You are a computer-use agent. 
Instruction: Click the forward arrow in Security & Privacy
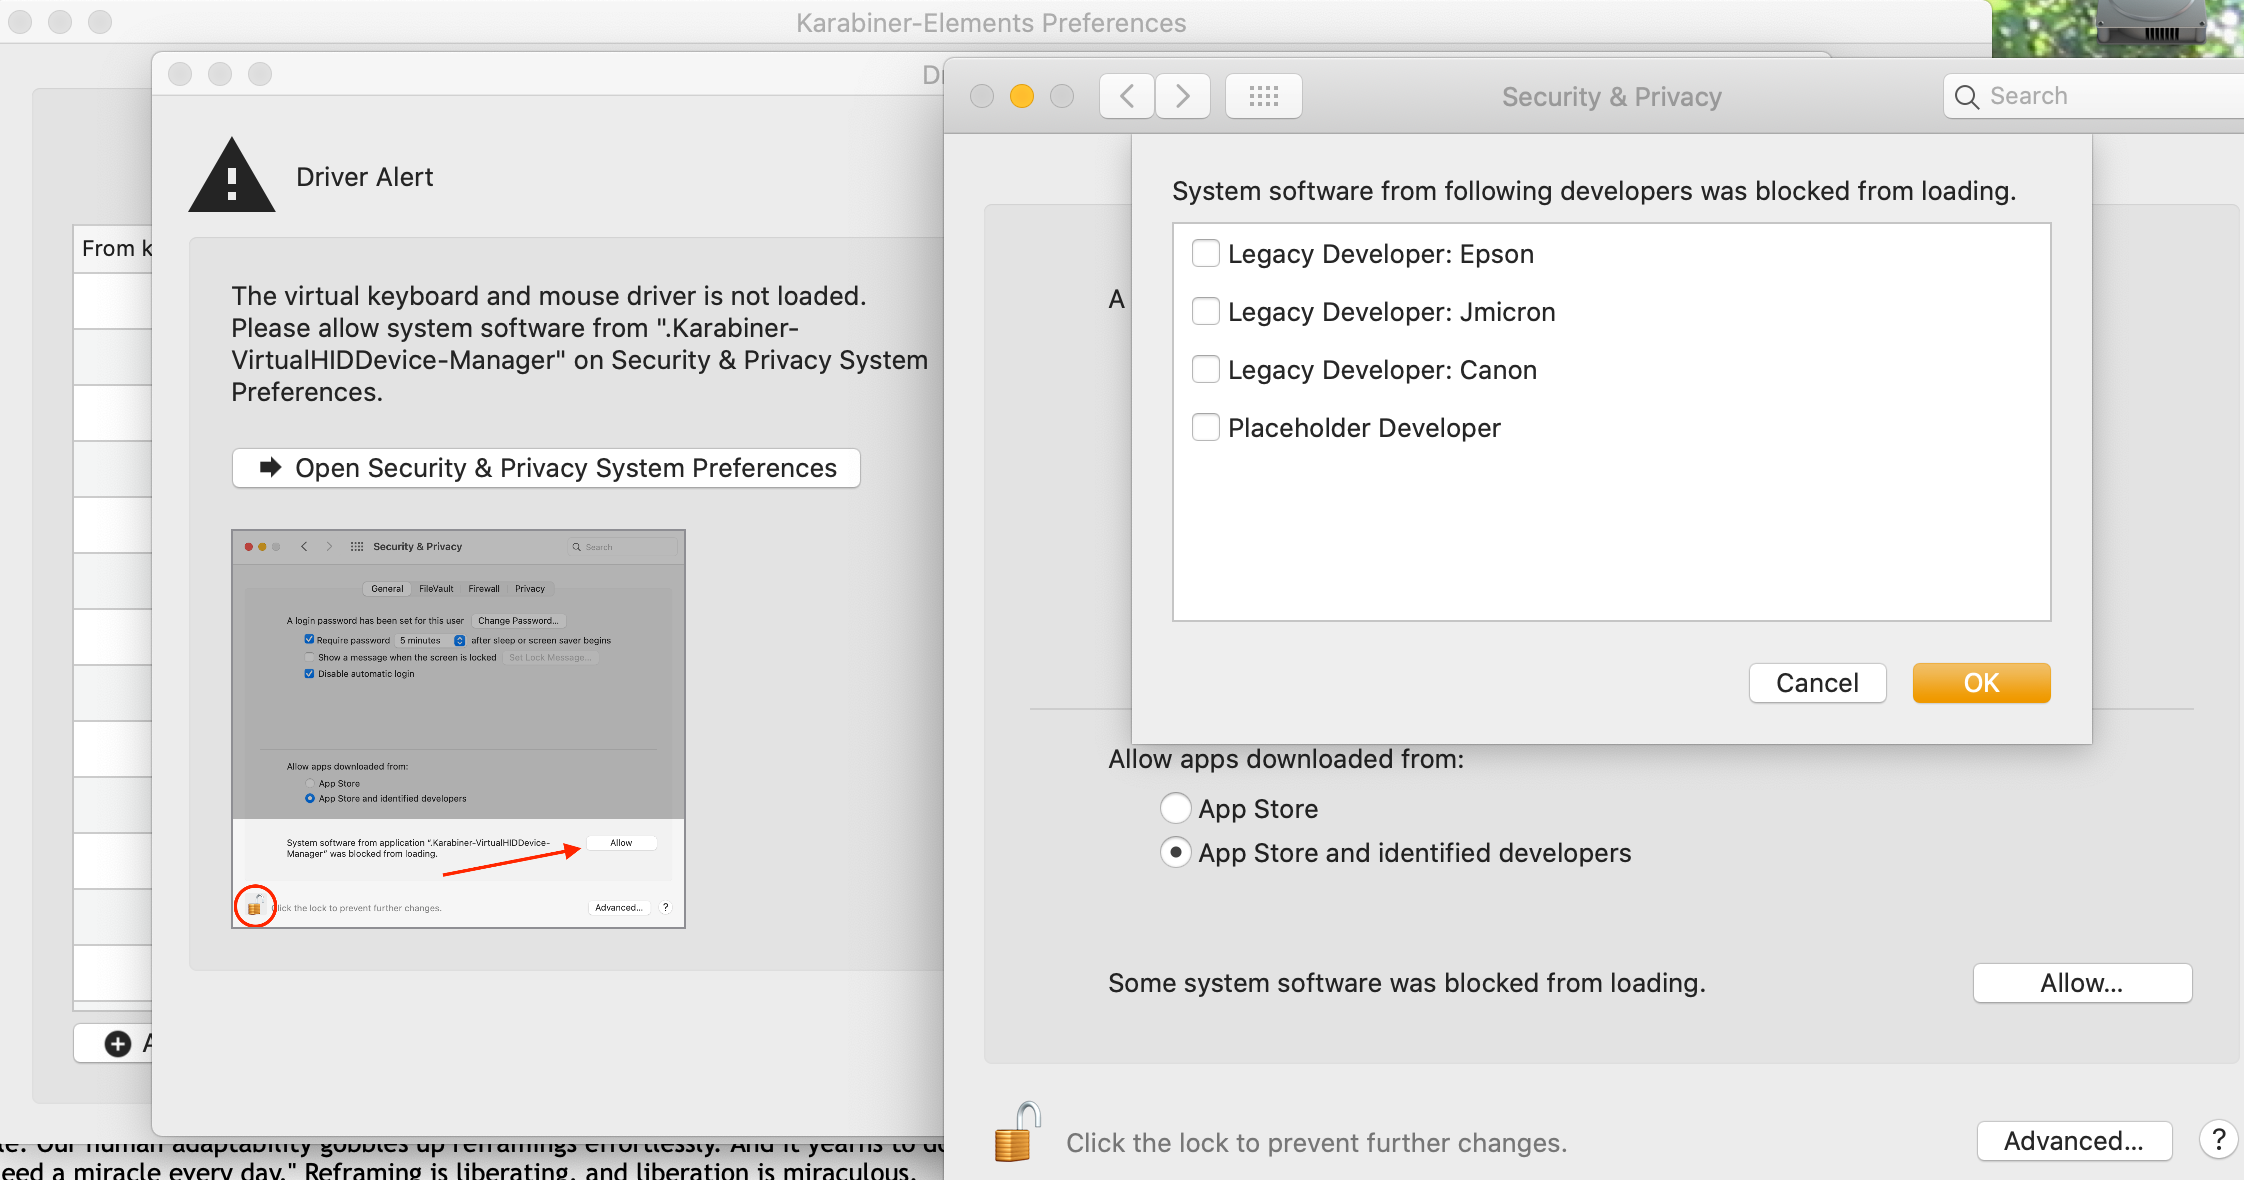click(1183, 96)
